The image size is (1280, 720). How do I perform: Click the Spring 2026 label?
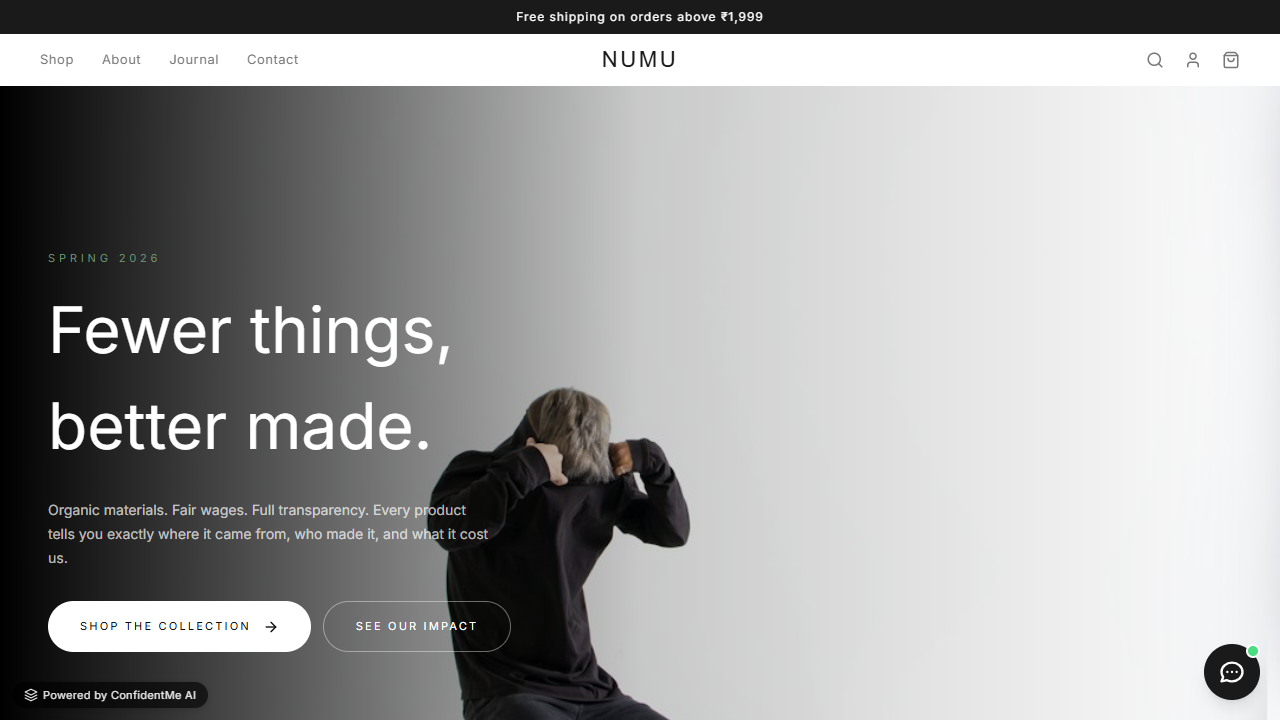[x=104, y=258]
